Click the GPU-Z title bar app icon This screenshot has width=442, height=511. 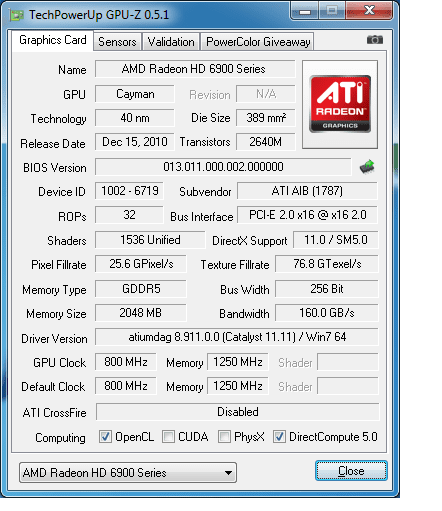point(17,15)
